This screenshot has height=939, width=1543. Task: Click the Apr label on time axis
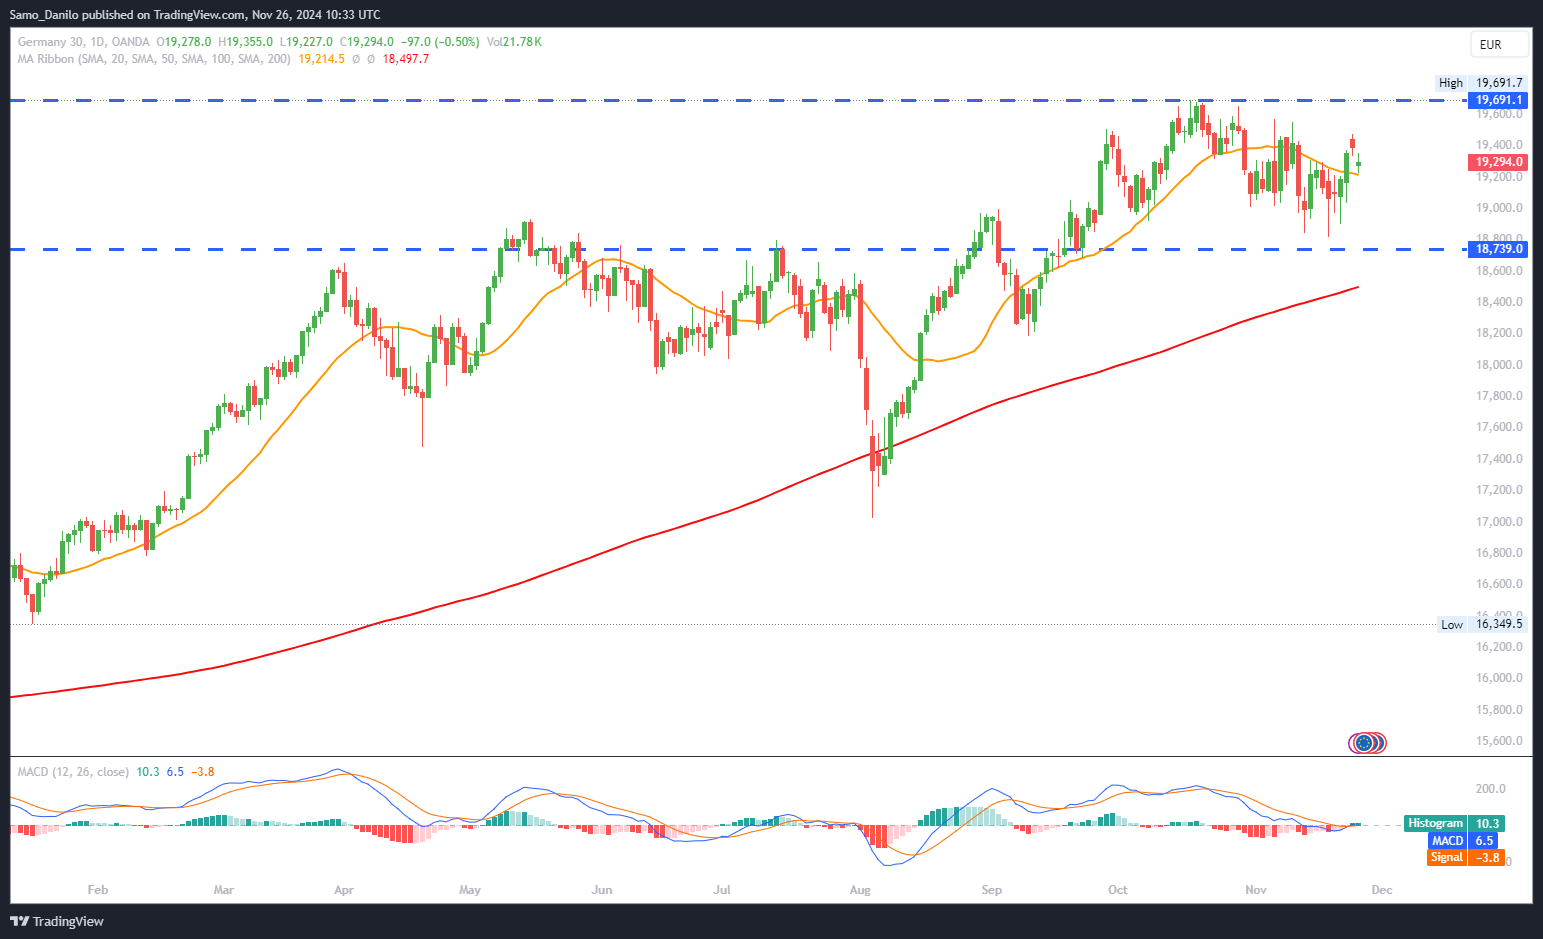click(x=344, y=890)
